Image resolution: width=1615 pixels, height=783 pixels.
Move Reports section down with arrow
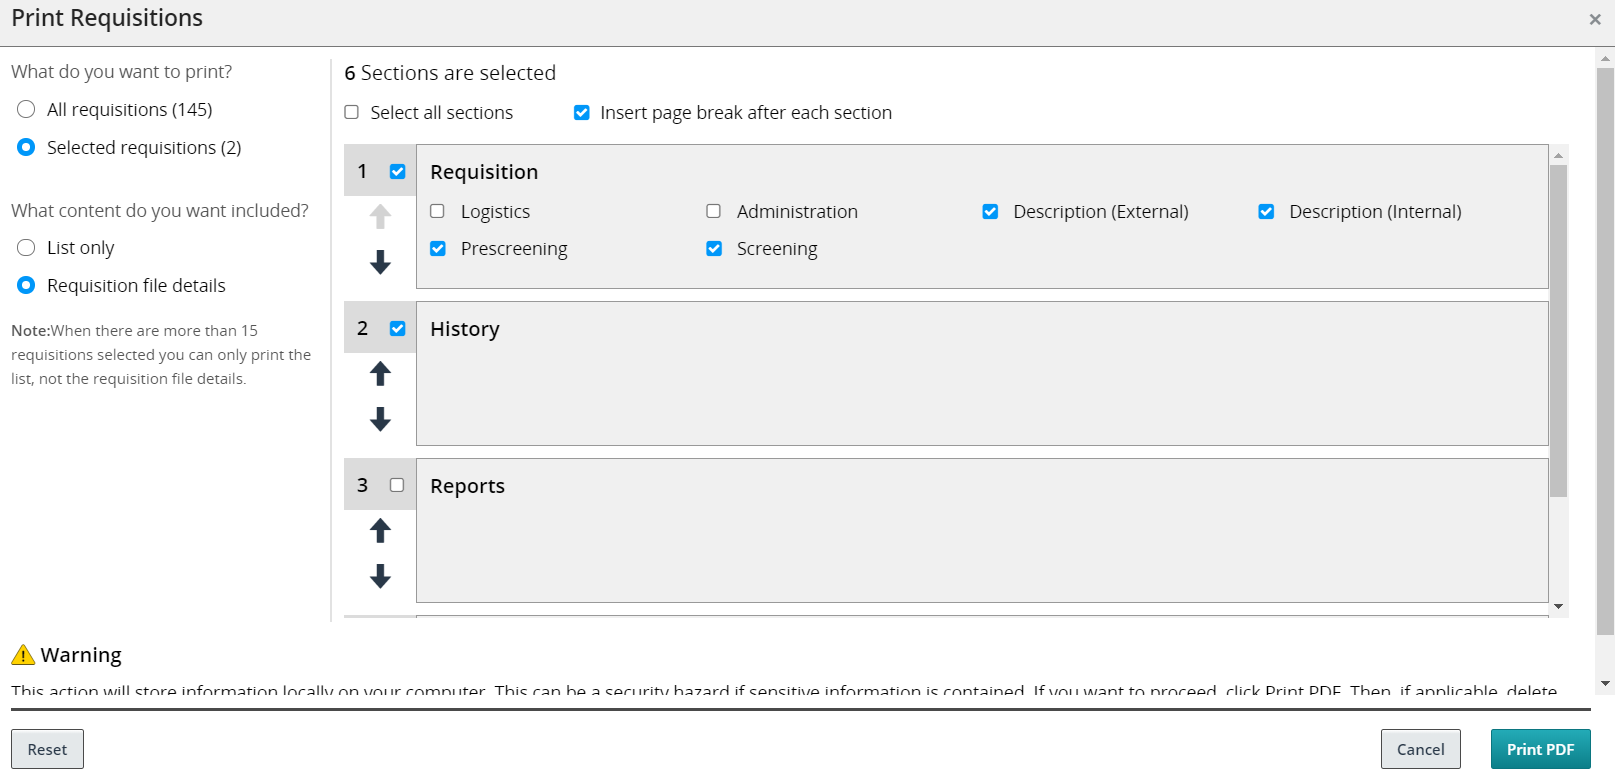point(380,576)
